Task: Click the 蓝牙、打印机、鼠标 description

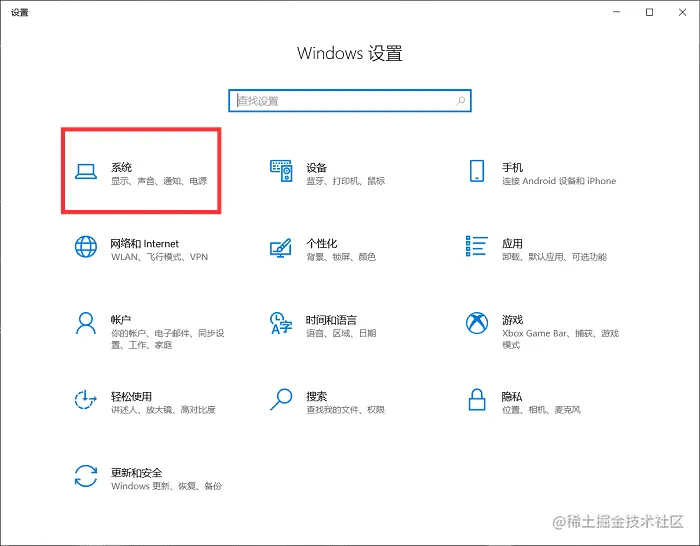Action: [345, 181]
